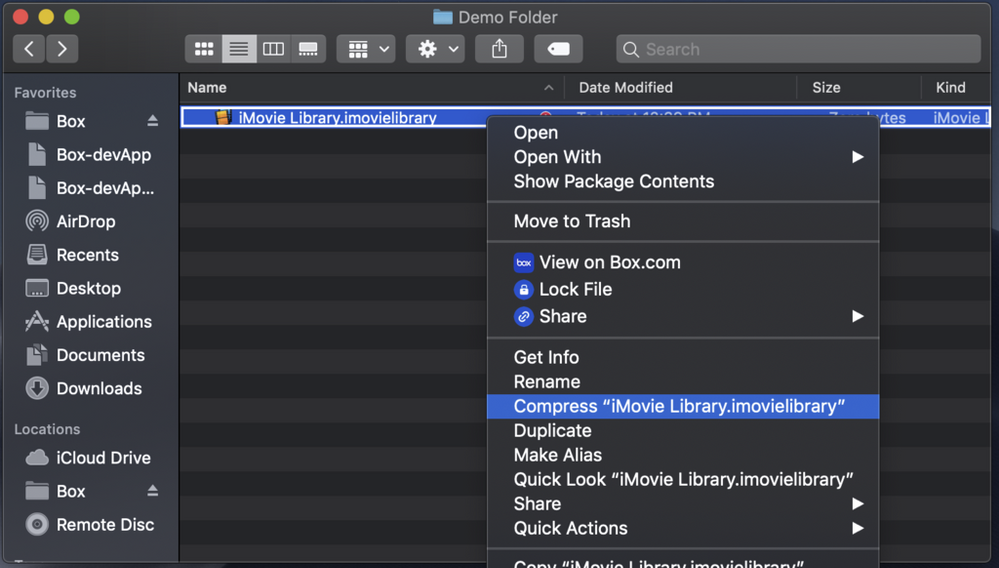999x568 pixels.
Task: Choose Open from the context menu
Action: (x=683, y=132)
